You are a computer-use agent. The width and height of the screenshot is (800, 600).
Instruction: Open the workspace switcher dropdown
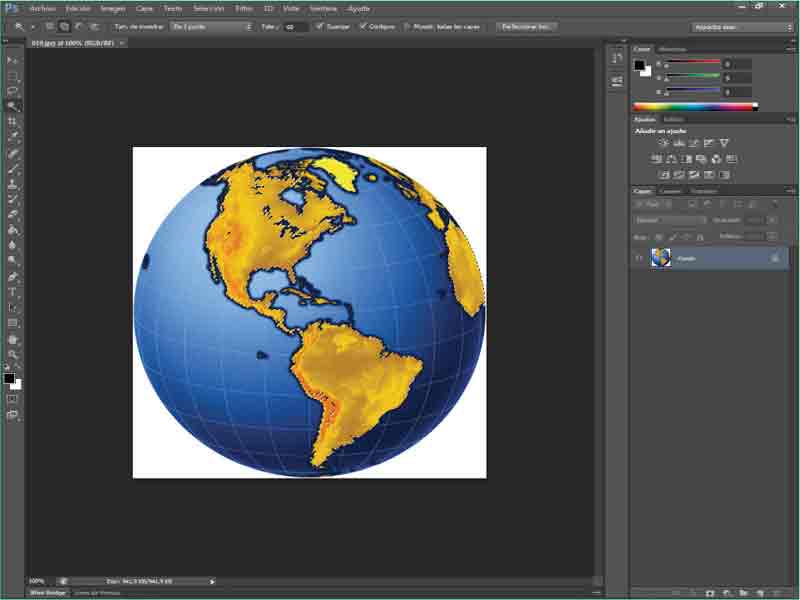(743, 26)
